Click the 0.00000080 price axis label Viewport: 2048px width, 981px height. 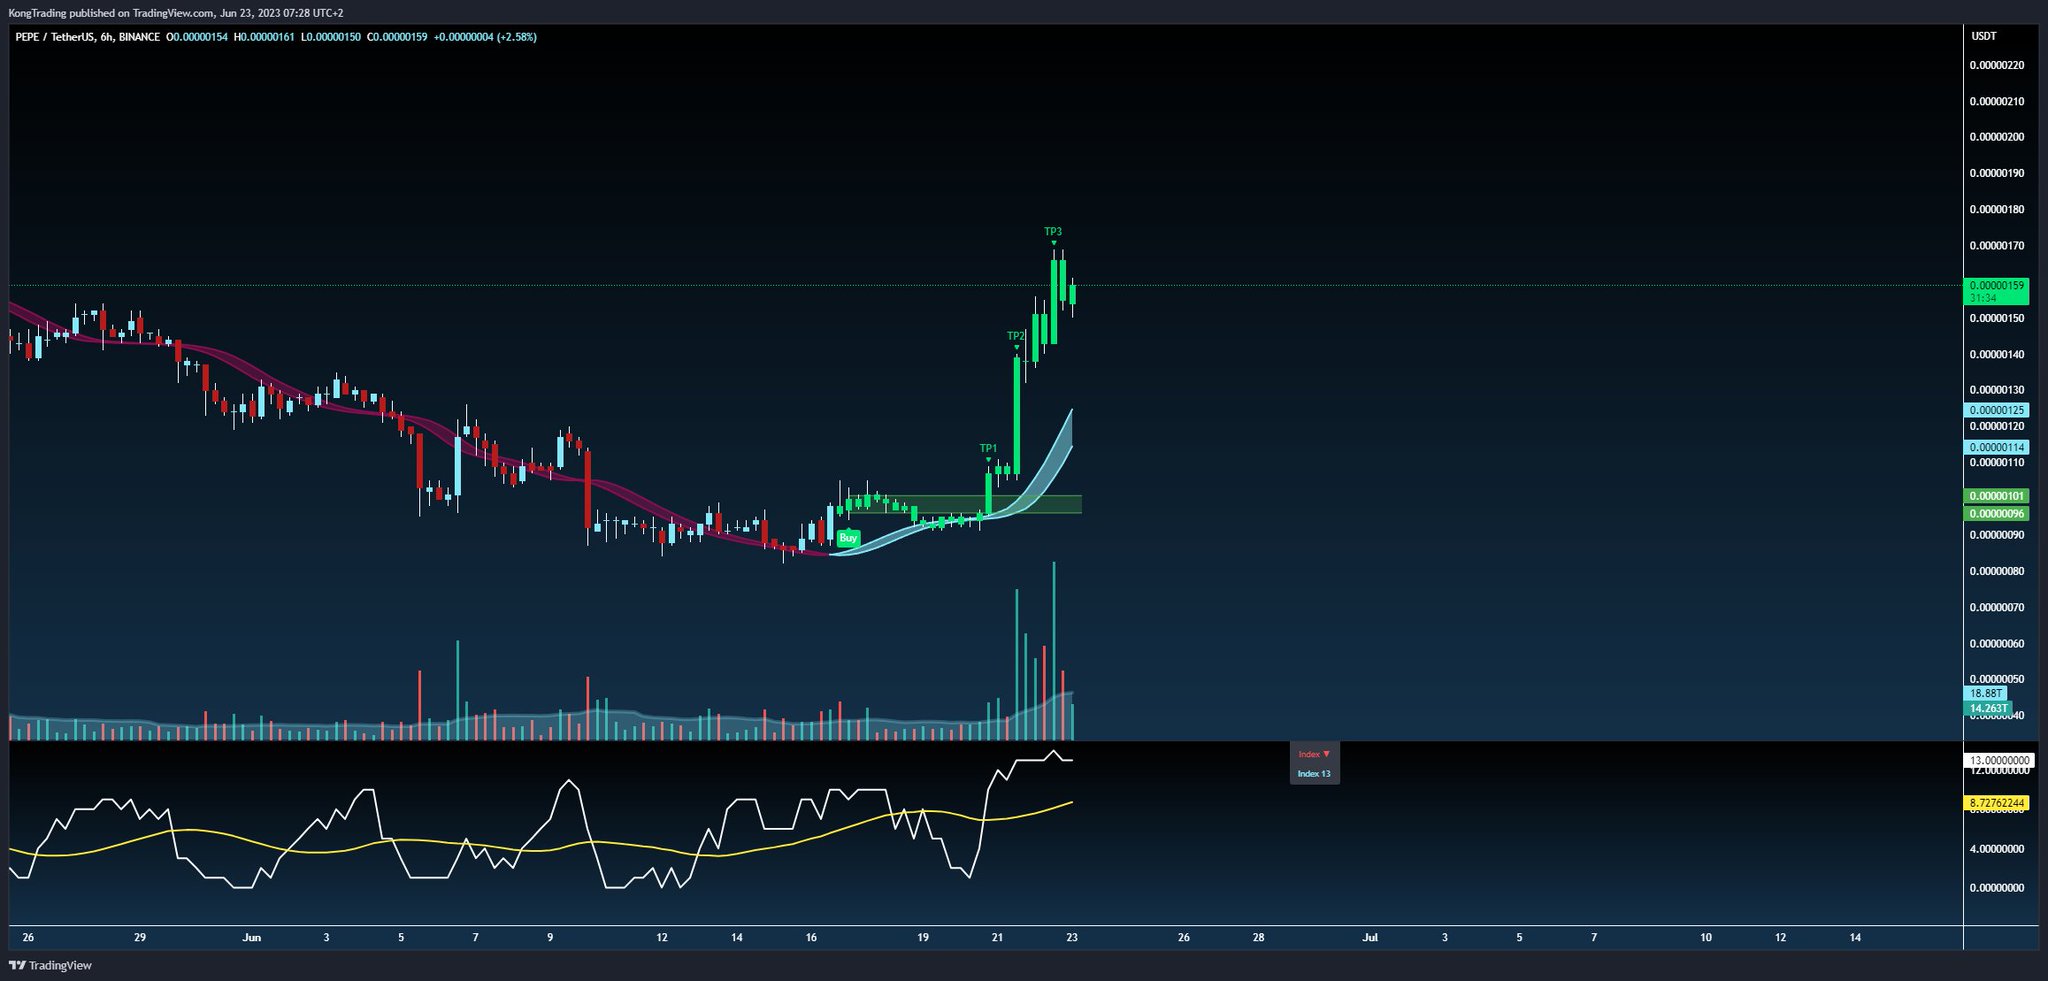coord(1997,572)
